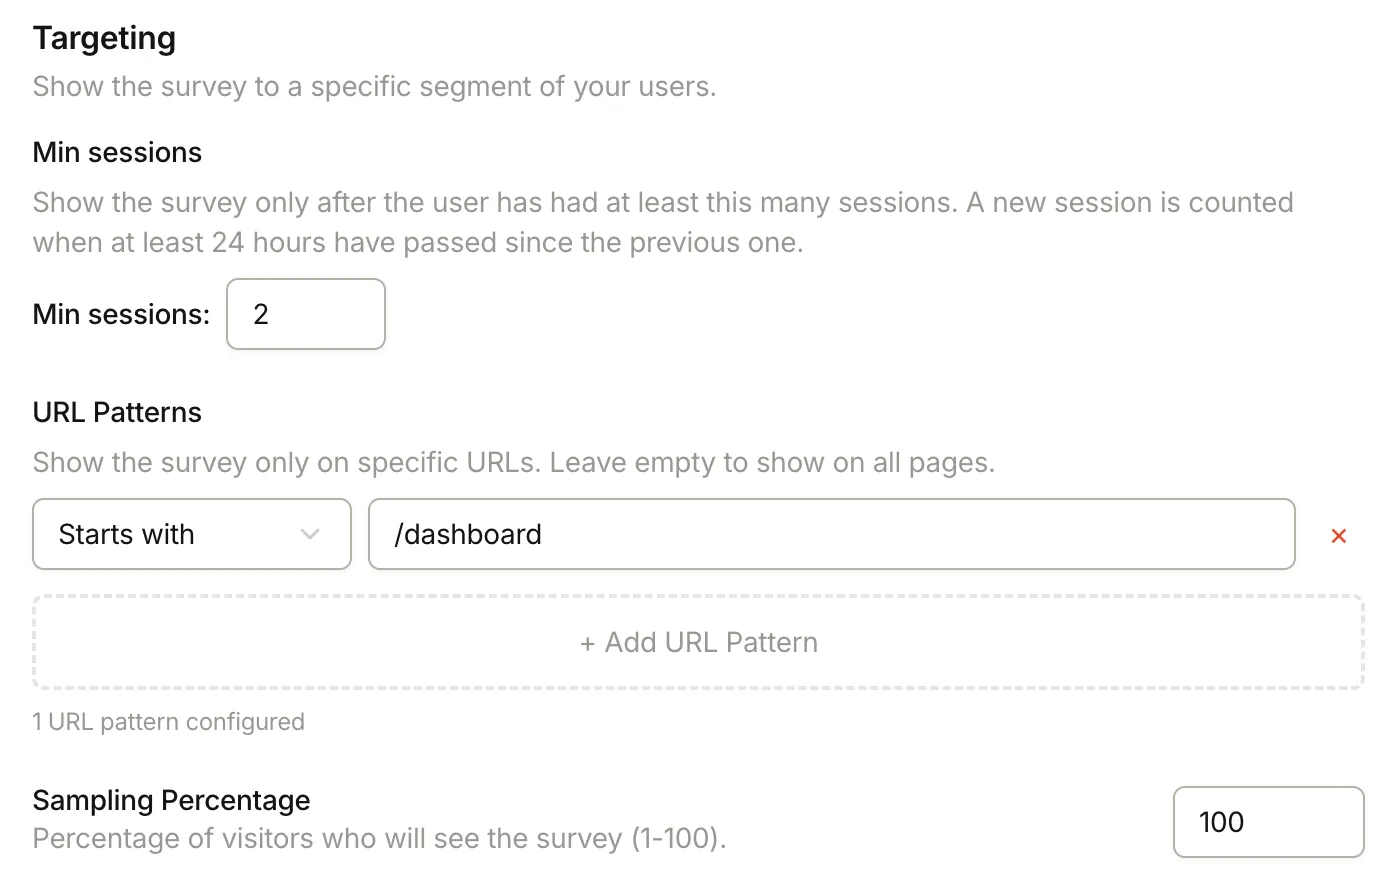Image resolution: width=1390 pixels, height=884 pixels.
Task: Click the URL Patterns section label
Action: click(x=117, y=412)
